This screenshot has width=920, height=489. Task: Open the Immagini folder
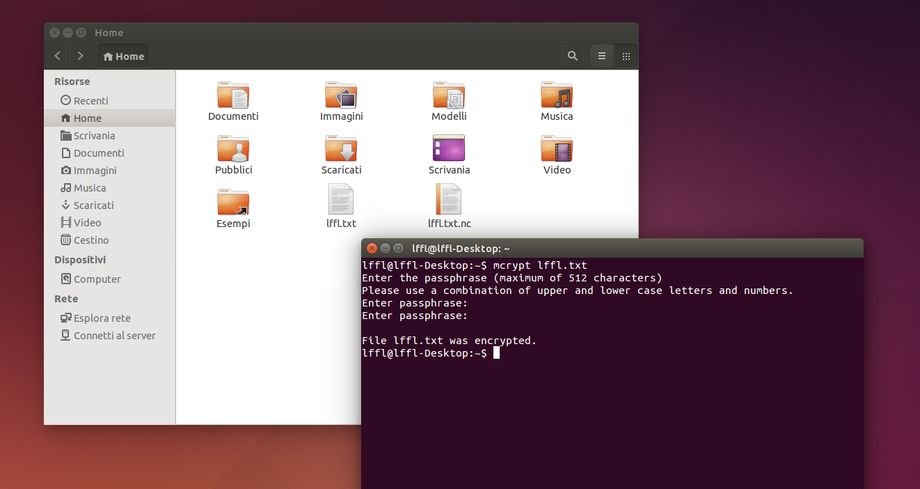(341, 97)
